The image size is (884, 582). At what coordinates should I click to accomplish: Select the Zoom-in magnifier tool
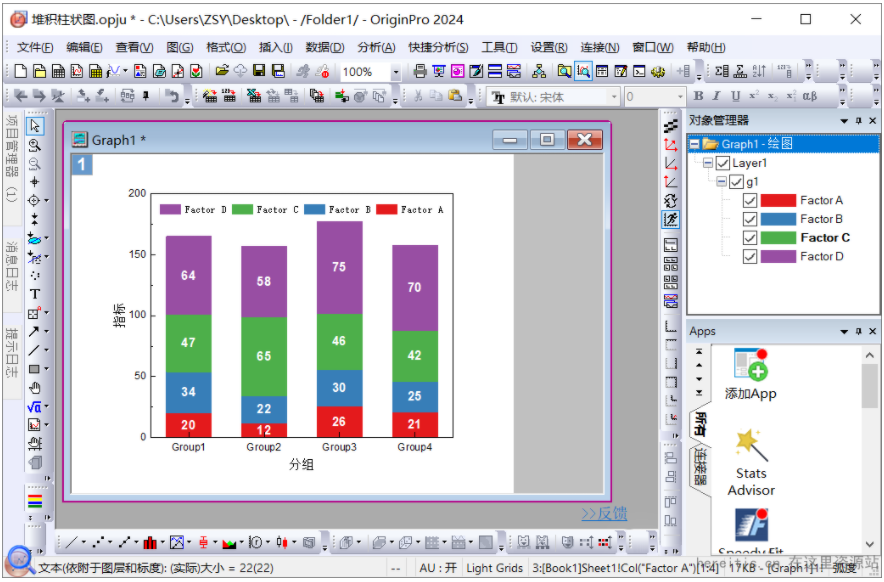point(34,145)
